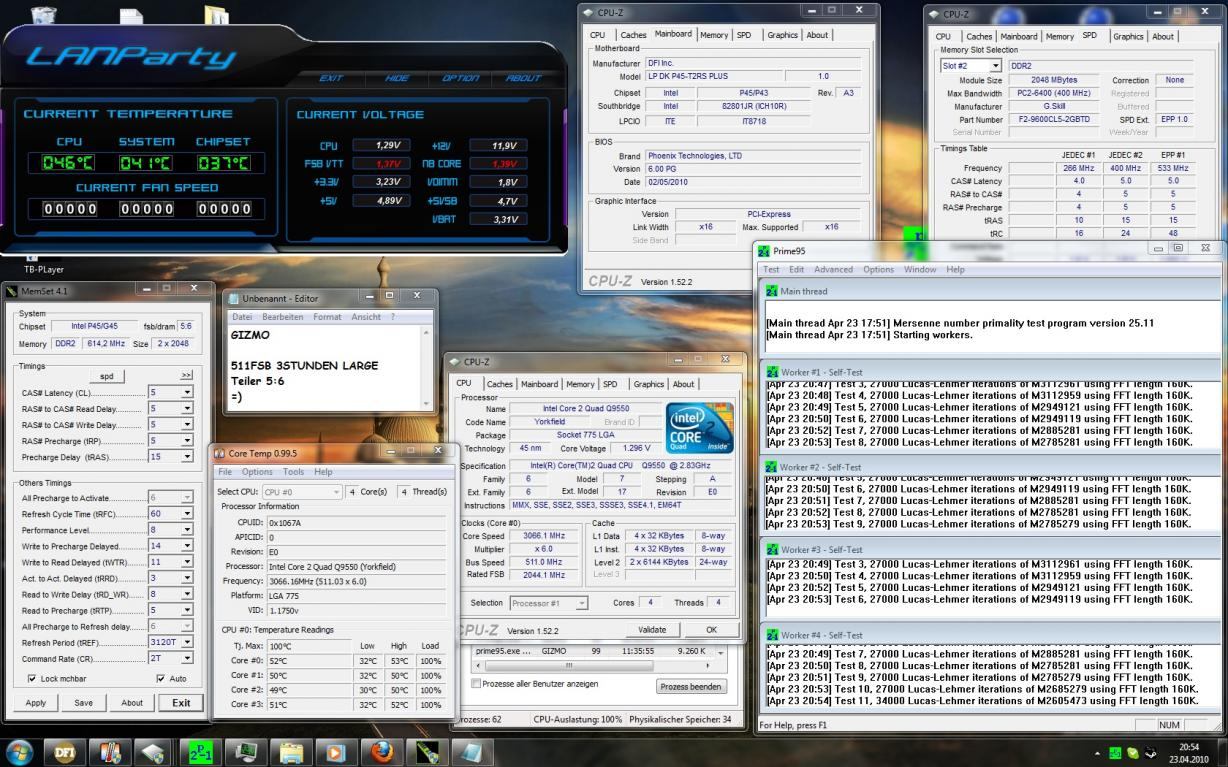This screenshot has width=1228, height=767.
Task: Click Validate in the CPU-Z window
Action: 652,630
